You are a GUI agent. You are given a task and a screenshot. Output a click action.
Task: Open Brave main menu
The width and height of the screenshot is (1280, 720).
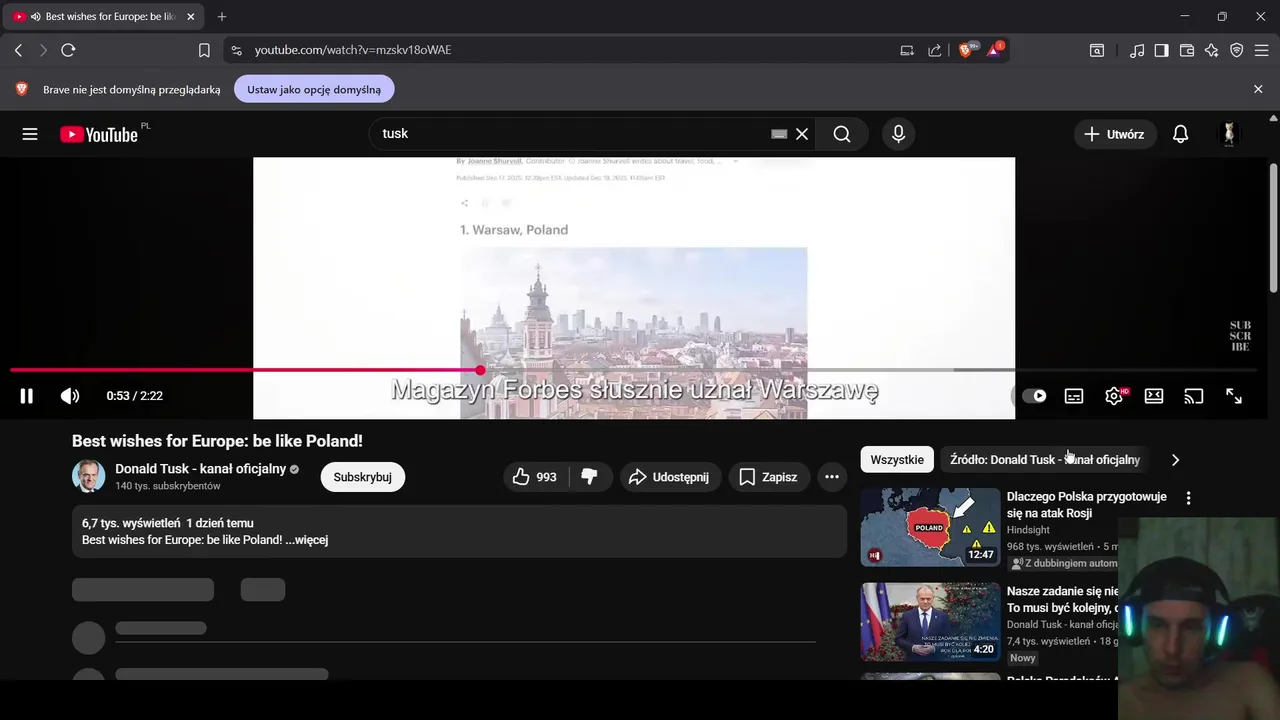1262,50
